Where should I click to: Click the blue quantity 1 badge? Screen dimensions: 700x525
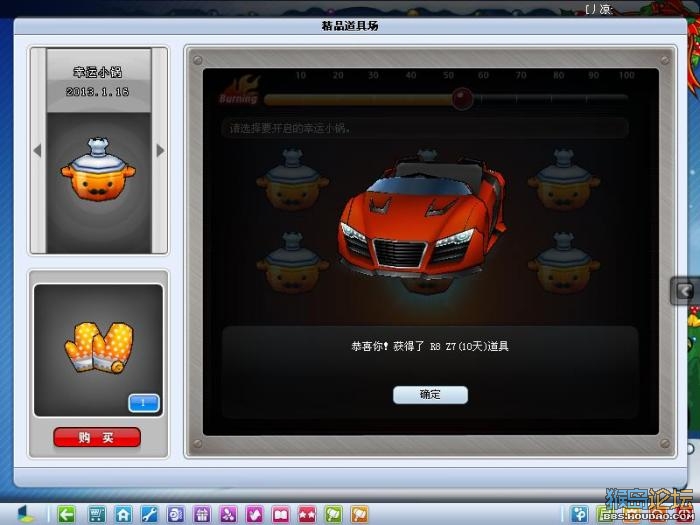click(x=144, y=403)
